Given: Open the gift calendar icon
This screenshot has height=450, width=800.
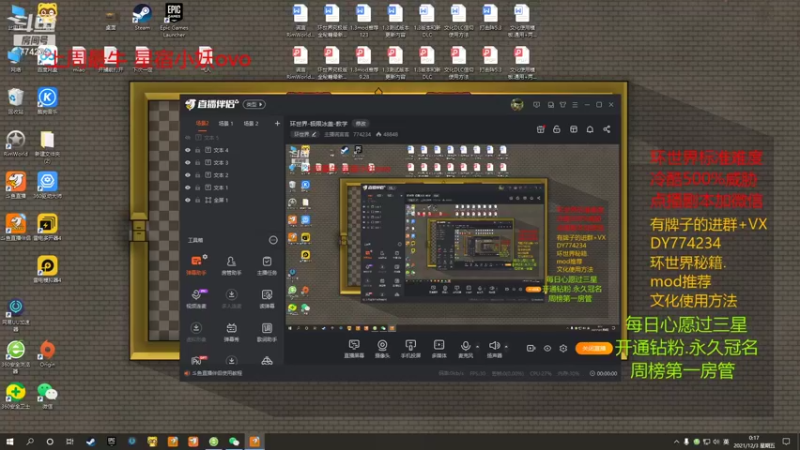Looking at the screenshot, I should coord(540,130).
